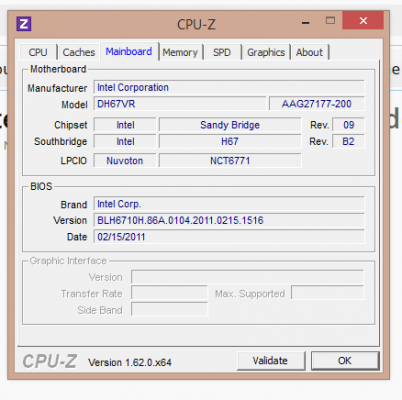Screen dimensions: 402x400
Task: Click the Transfer Rate empty field
Action: point(169,293)
